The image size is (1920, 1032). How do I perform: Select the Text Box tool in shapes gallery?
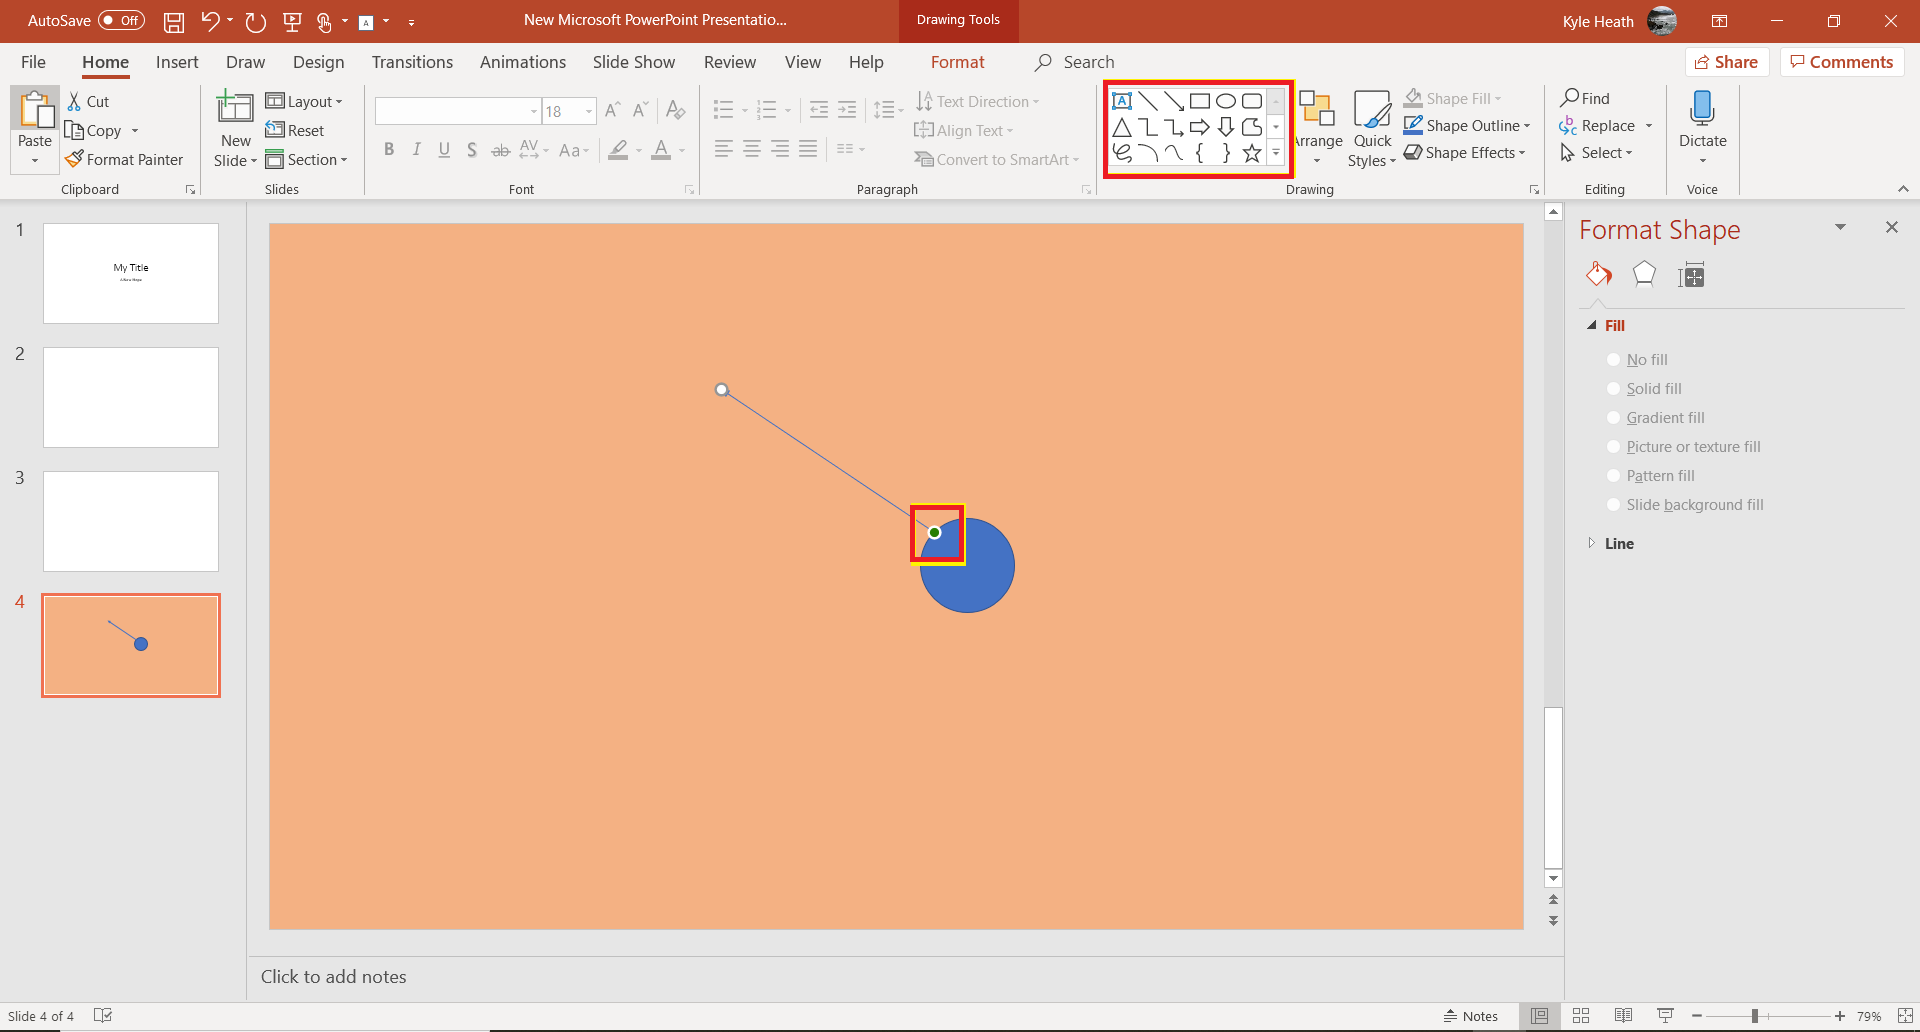(x=1123, y=100)
